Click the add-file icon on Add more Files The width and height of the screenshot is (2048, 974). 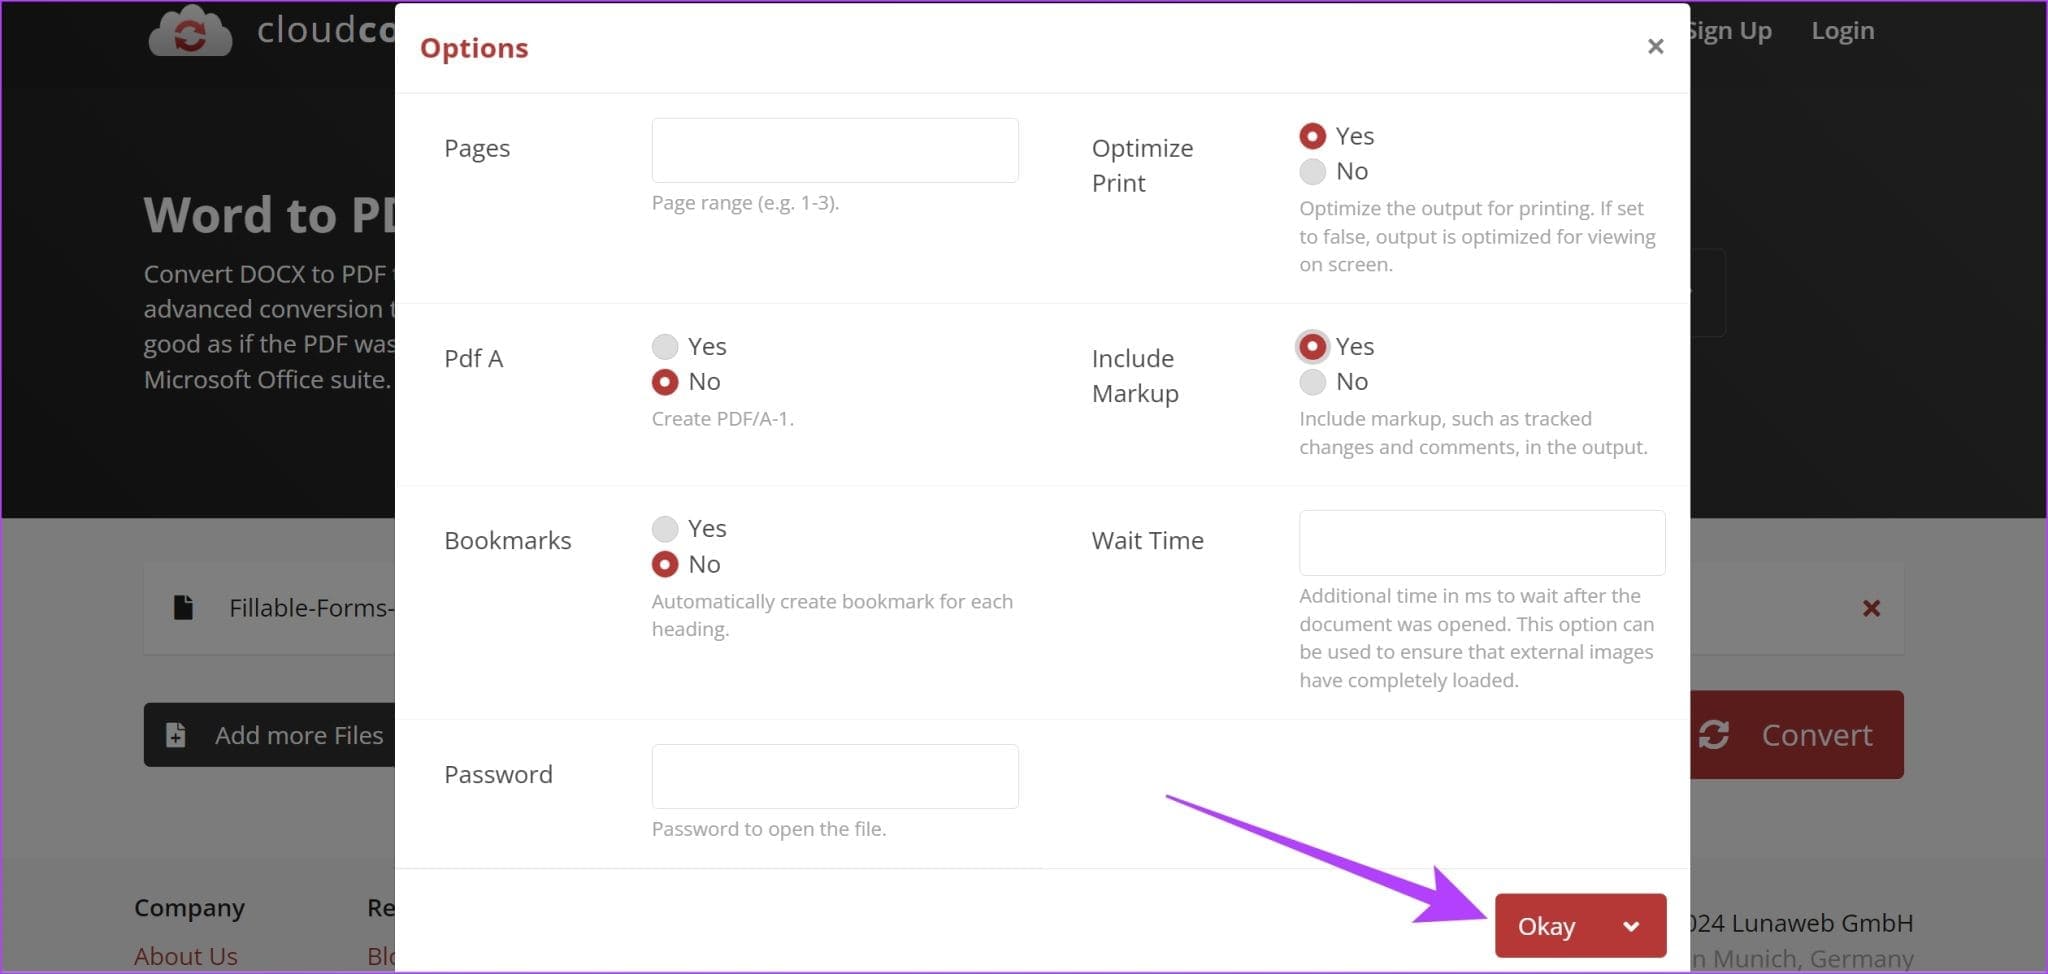176,735
